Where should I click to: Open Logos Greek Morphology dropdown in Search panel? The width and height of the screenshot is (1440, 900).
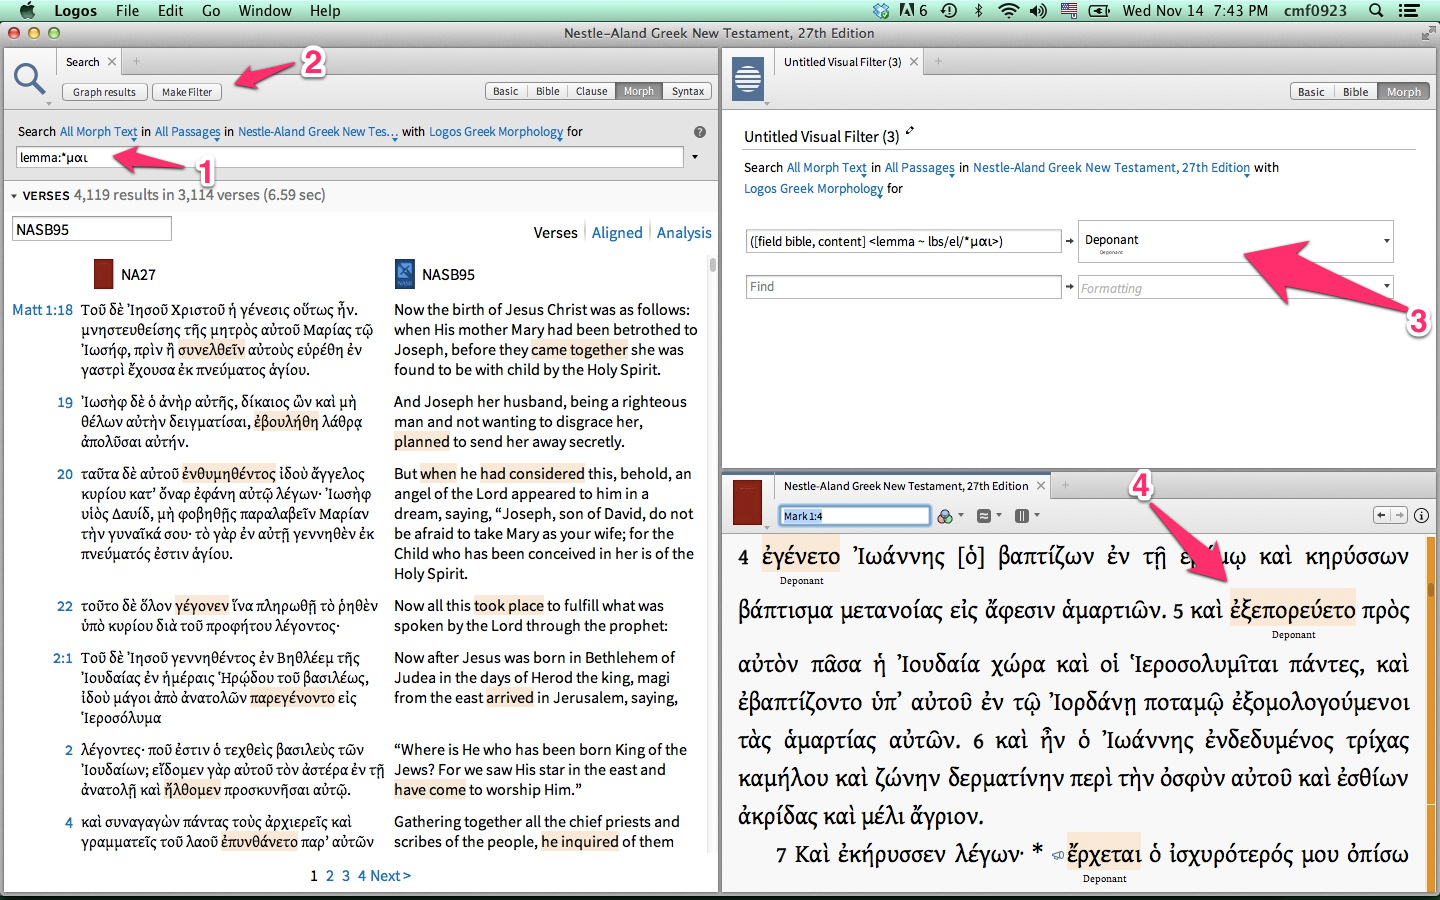click(496, 132)
